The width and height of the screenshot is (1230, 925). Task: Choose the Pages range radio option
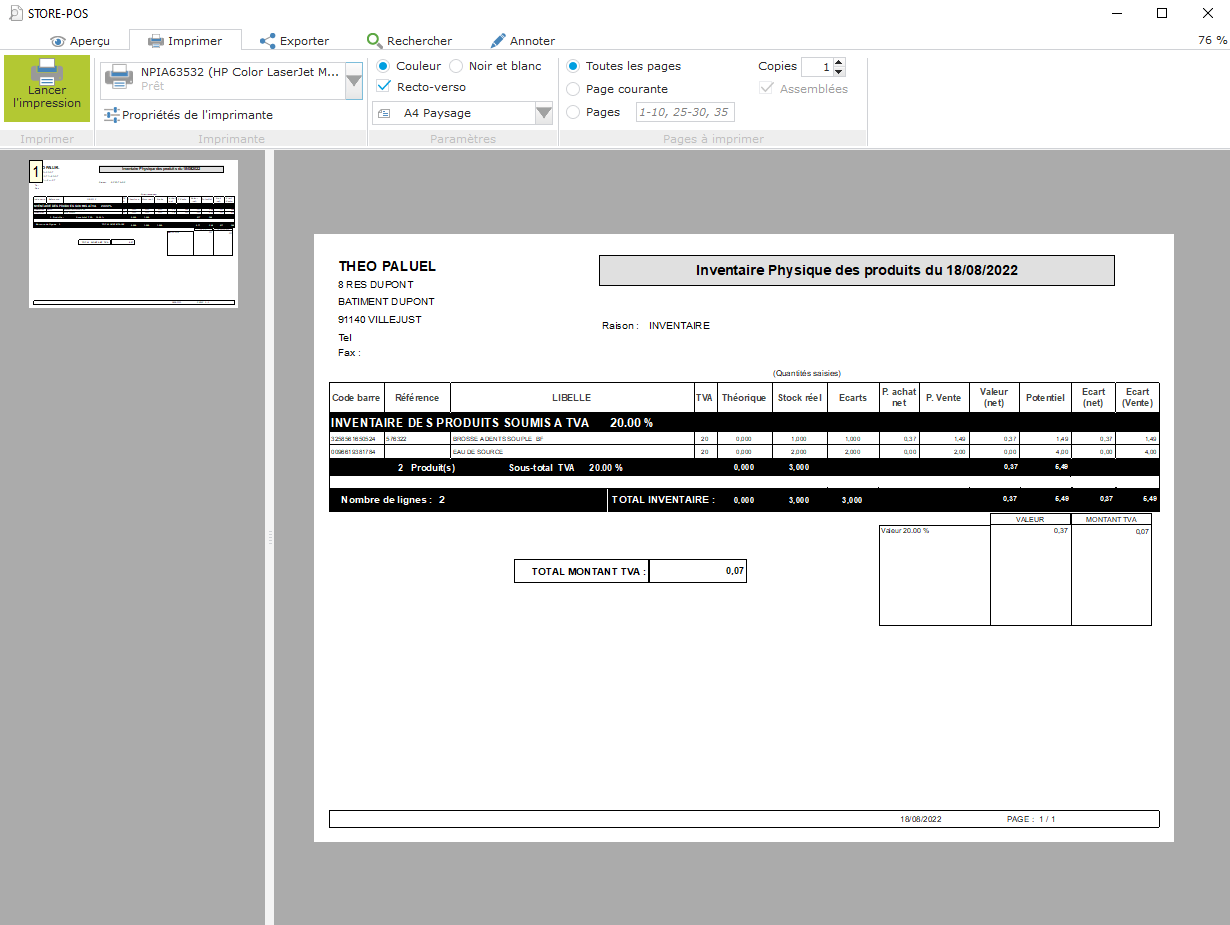click(x=573, y=112)
